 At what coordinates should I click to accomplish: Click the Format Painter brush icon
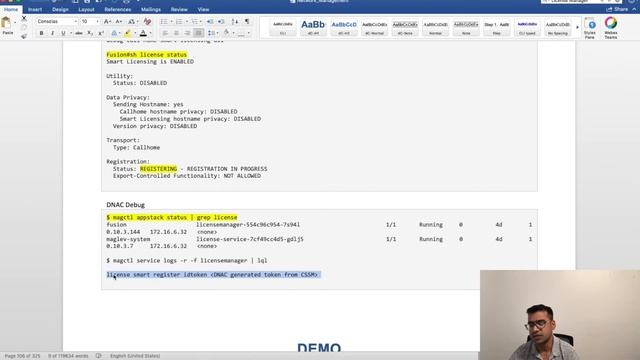(24, 36)
